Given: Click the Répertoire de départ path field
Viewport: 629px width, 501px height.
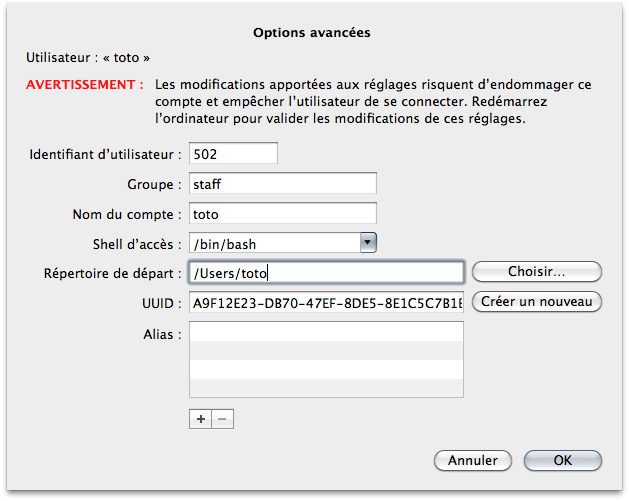Looking at the screenshot, I should pyautogui.click(x=325, y=272).
